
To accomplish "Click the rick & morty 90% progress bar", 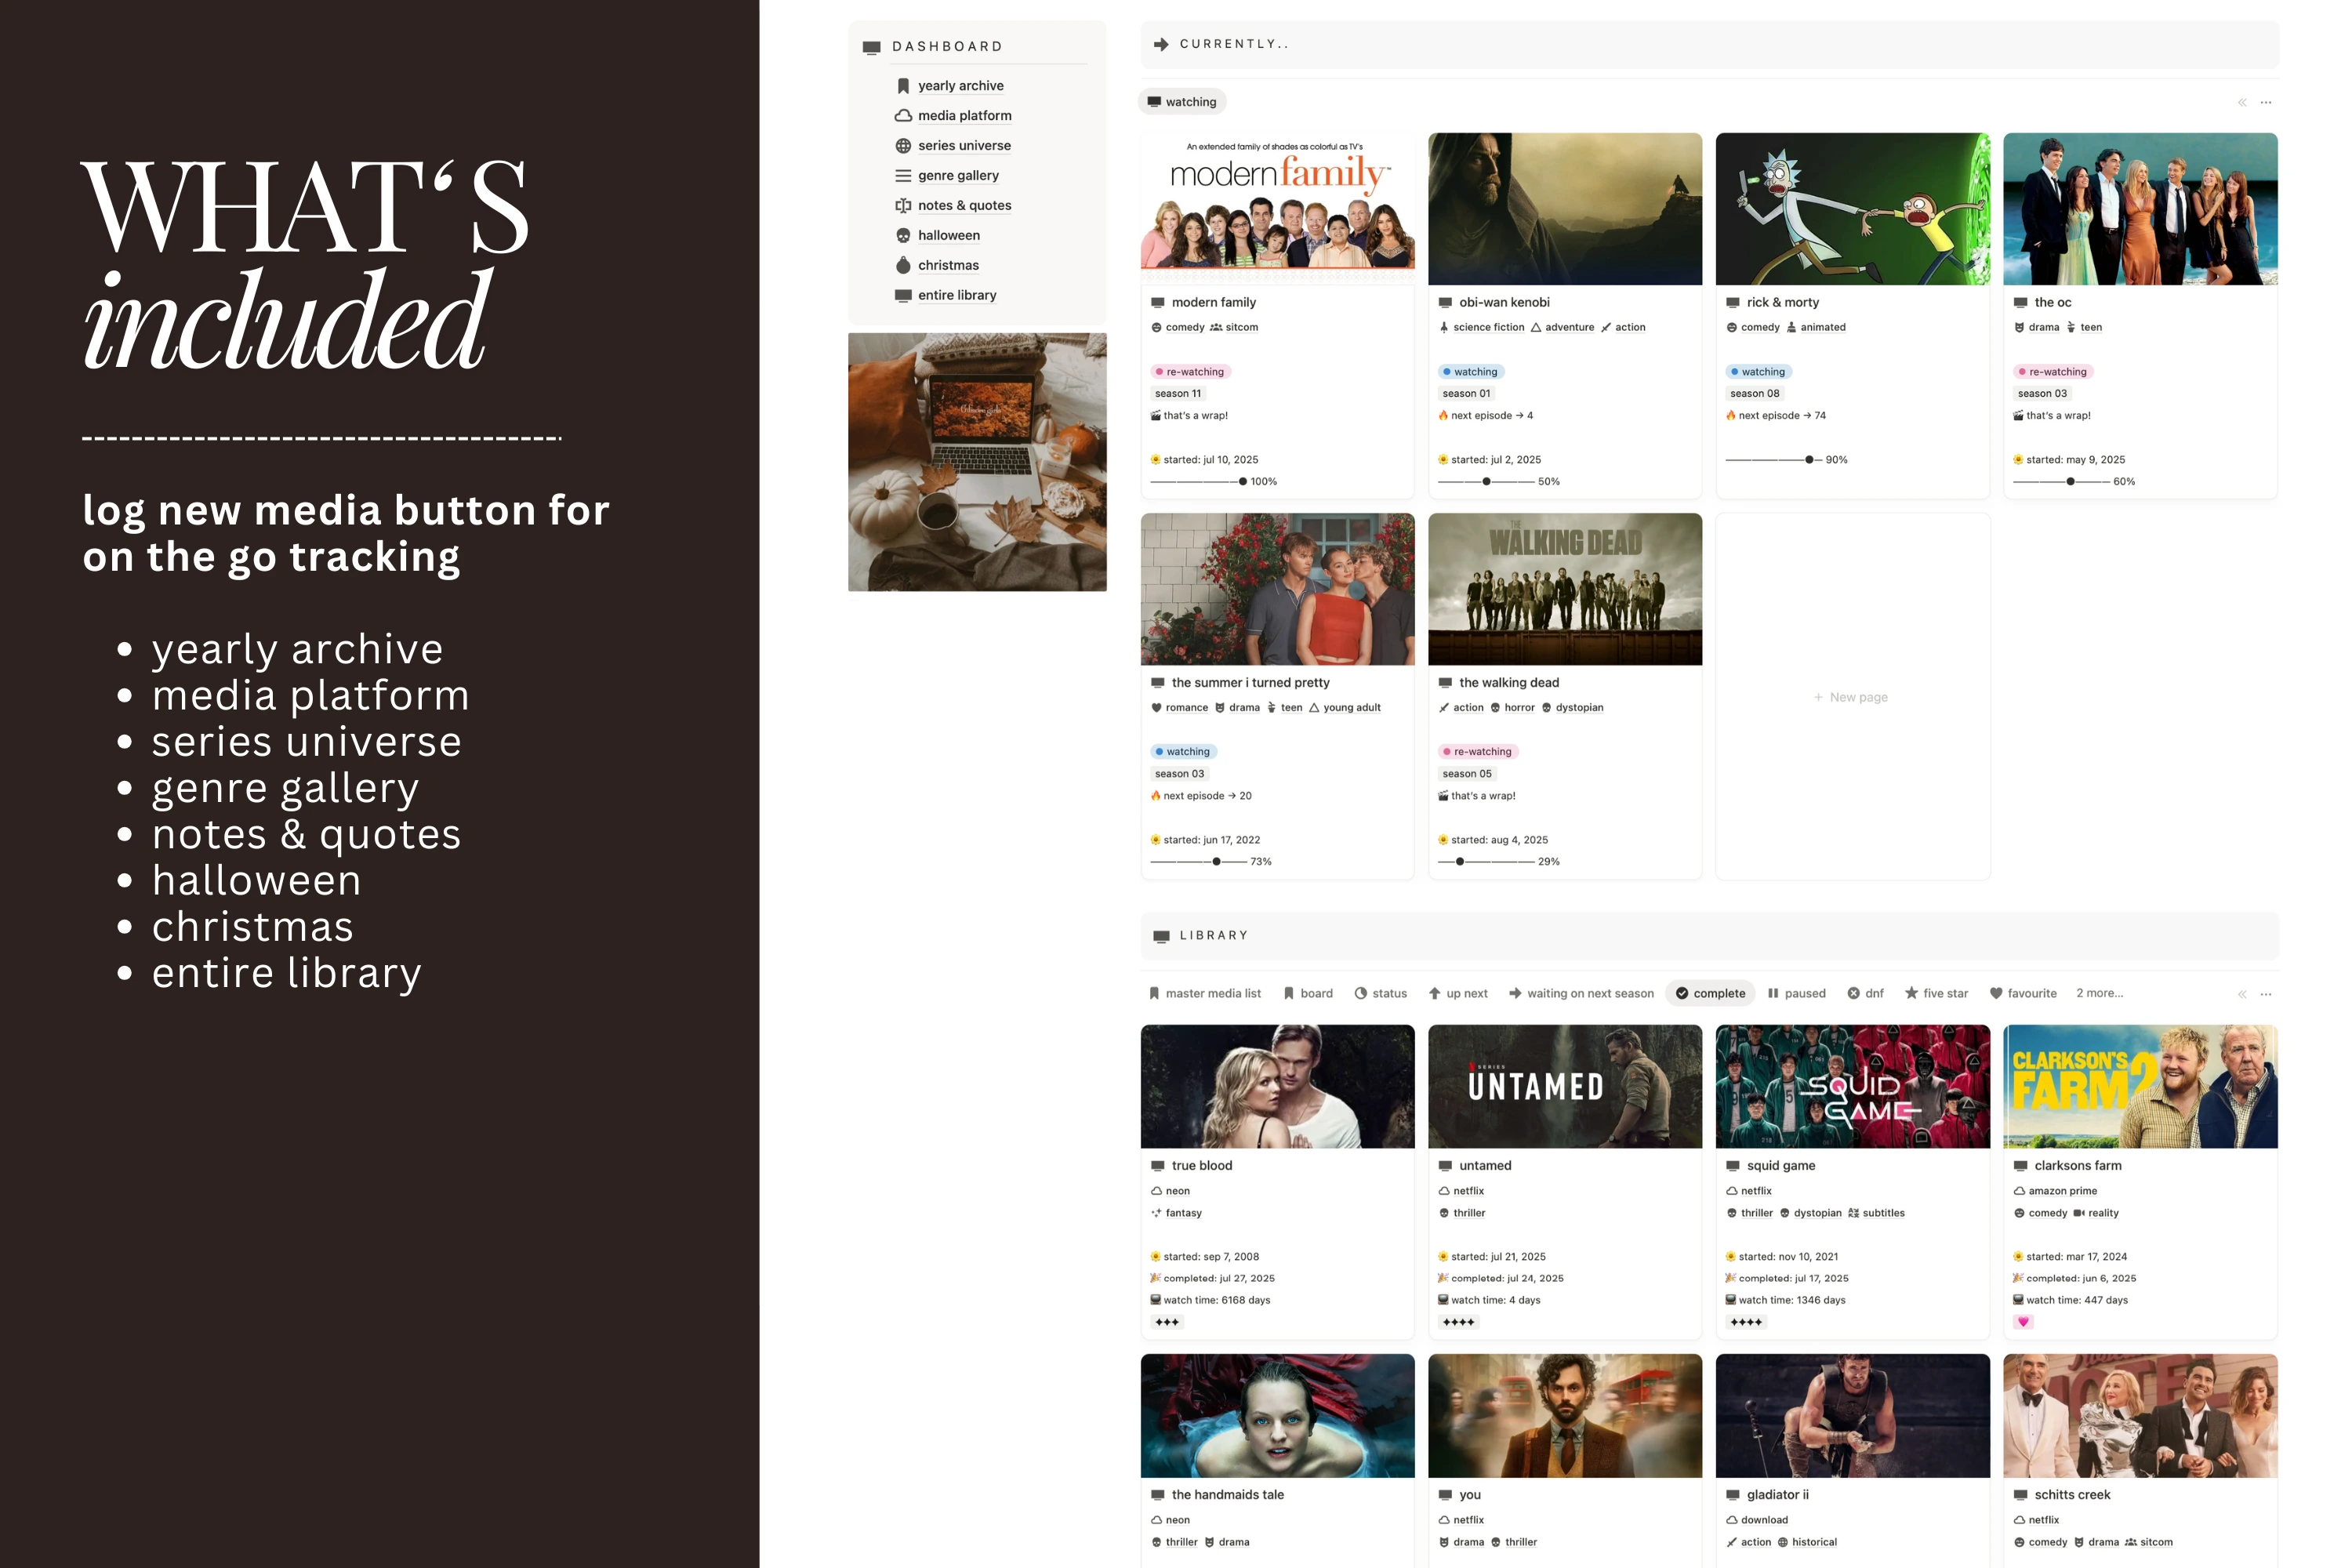I will click(1775, 460).
